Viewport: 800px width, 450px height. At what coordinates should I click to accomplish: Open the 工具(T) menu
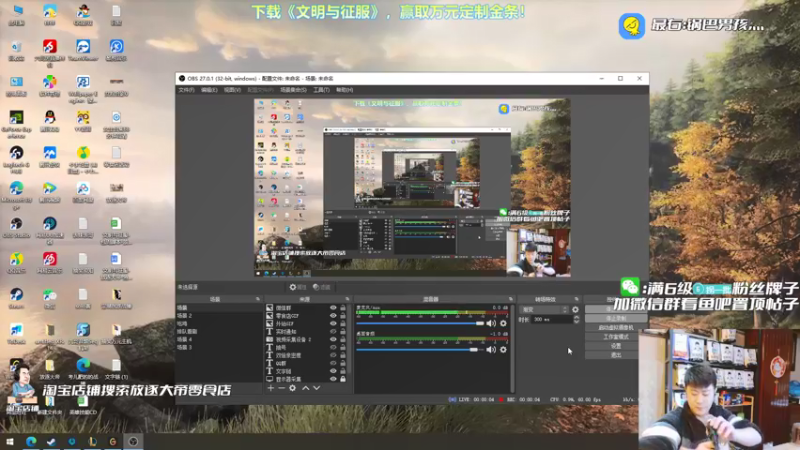(321, 90)
